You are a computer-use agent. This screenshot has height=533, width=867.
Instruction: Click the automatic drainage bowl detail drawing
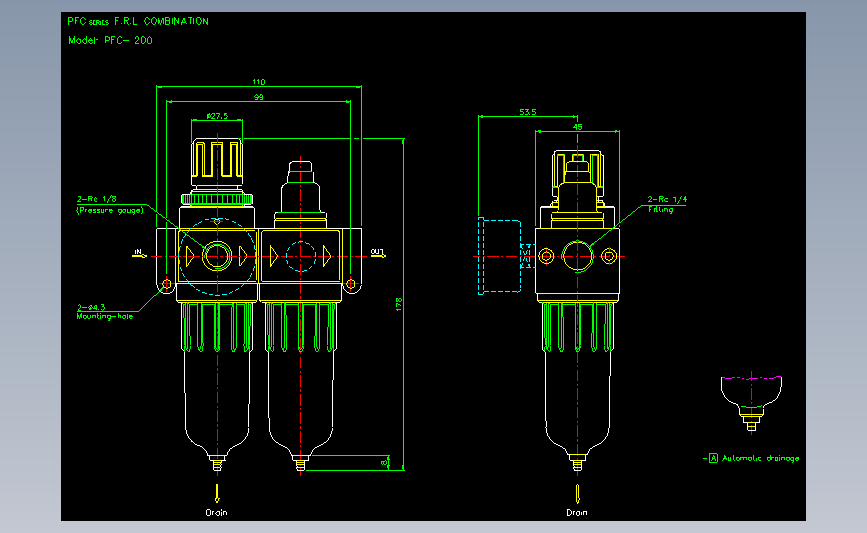click(751, 403)
